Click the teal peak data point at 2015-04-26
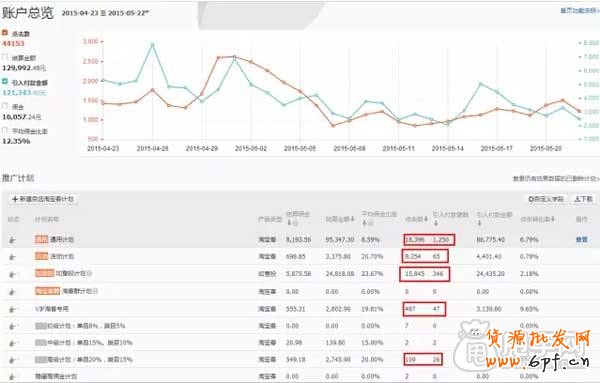The image size is (600, 383). (x=153, y=44)
